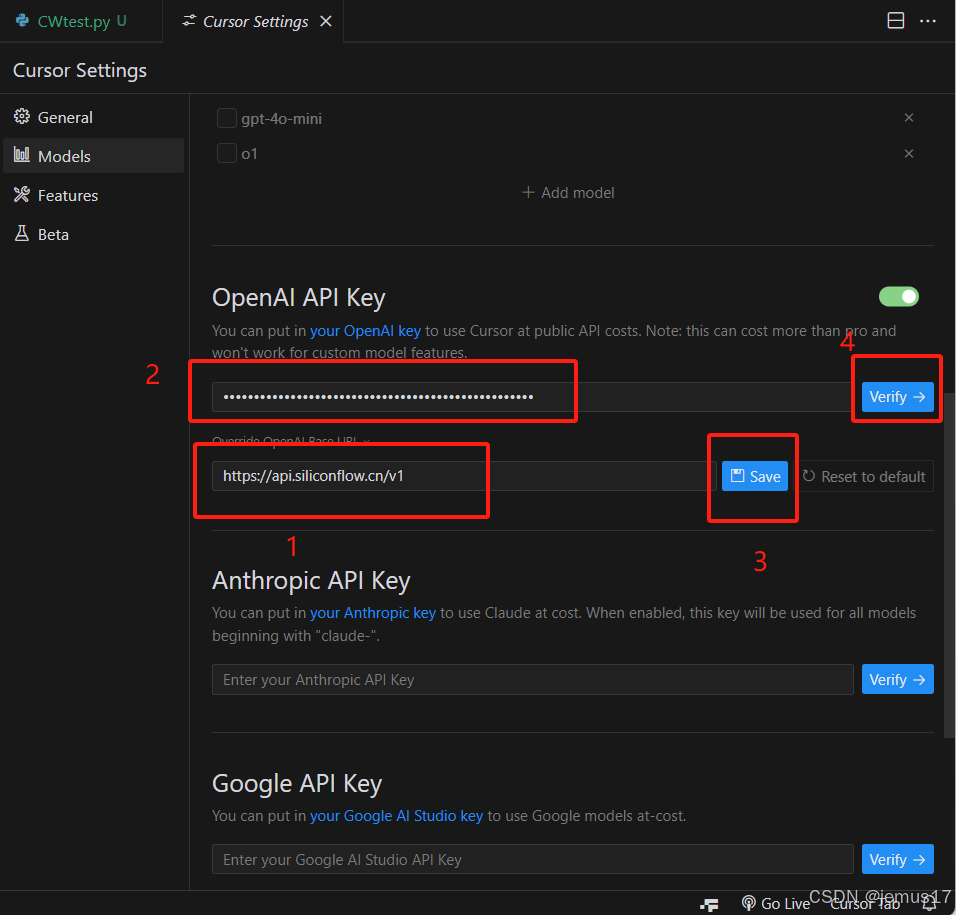This screenshot has width=956, height=915.
Task: Click the Beta flask icon
Action: click(x=22, y=233)
